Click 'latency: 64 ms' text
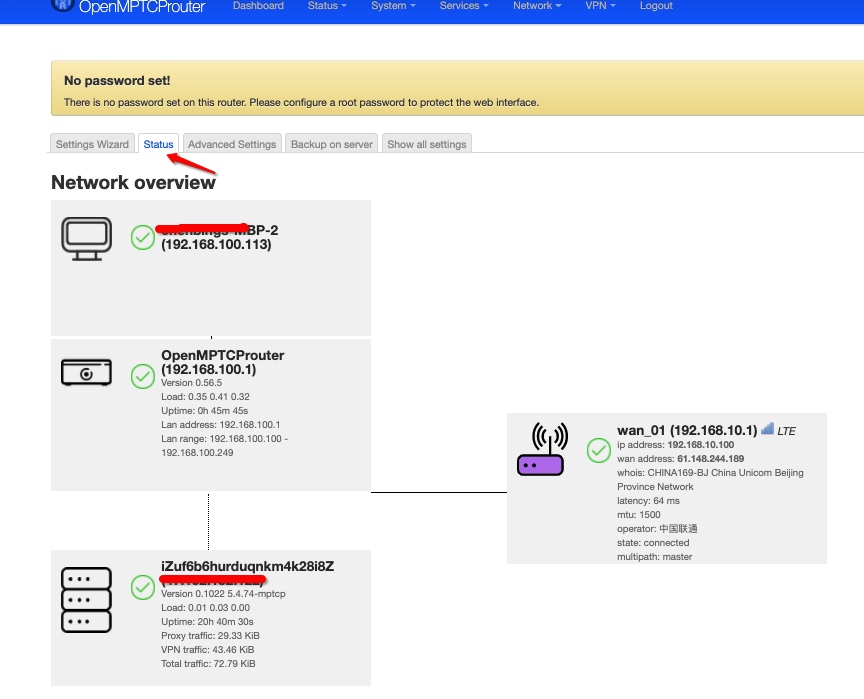Screen dimensions: 864x699 [648, 501]
